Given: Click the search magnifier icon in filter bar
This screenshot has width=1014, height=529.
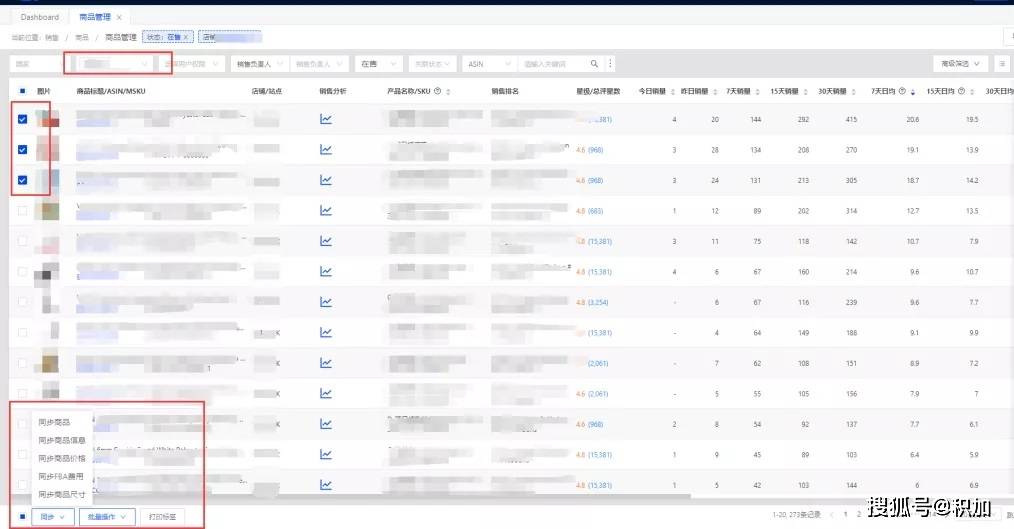Looking at the screenshot, I should (x=594, y=64).
